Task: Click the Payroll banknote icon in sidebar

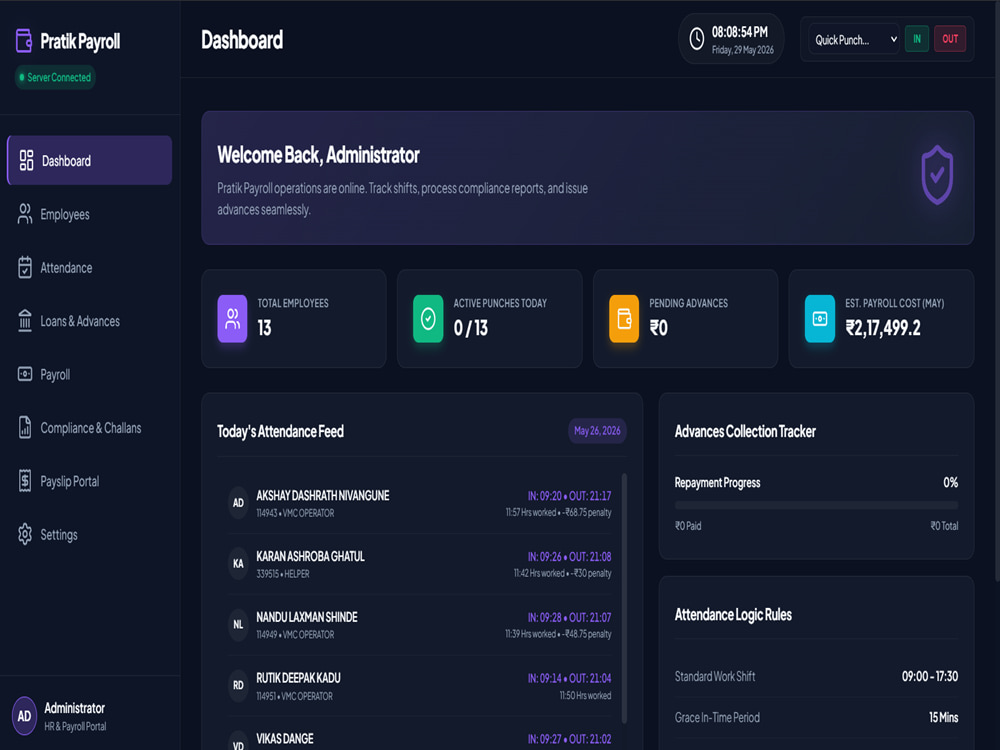Action: (x=25, y=374)
